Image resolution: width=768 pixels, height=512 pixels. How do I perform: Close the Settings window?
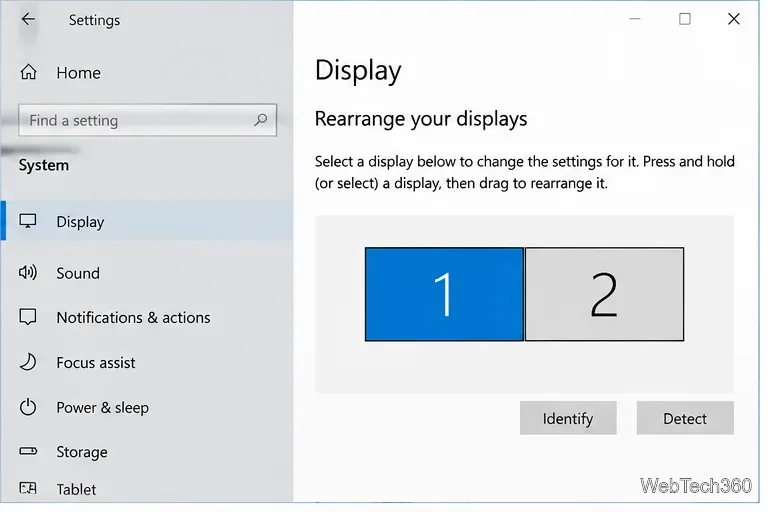click(734, 19)
